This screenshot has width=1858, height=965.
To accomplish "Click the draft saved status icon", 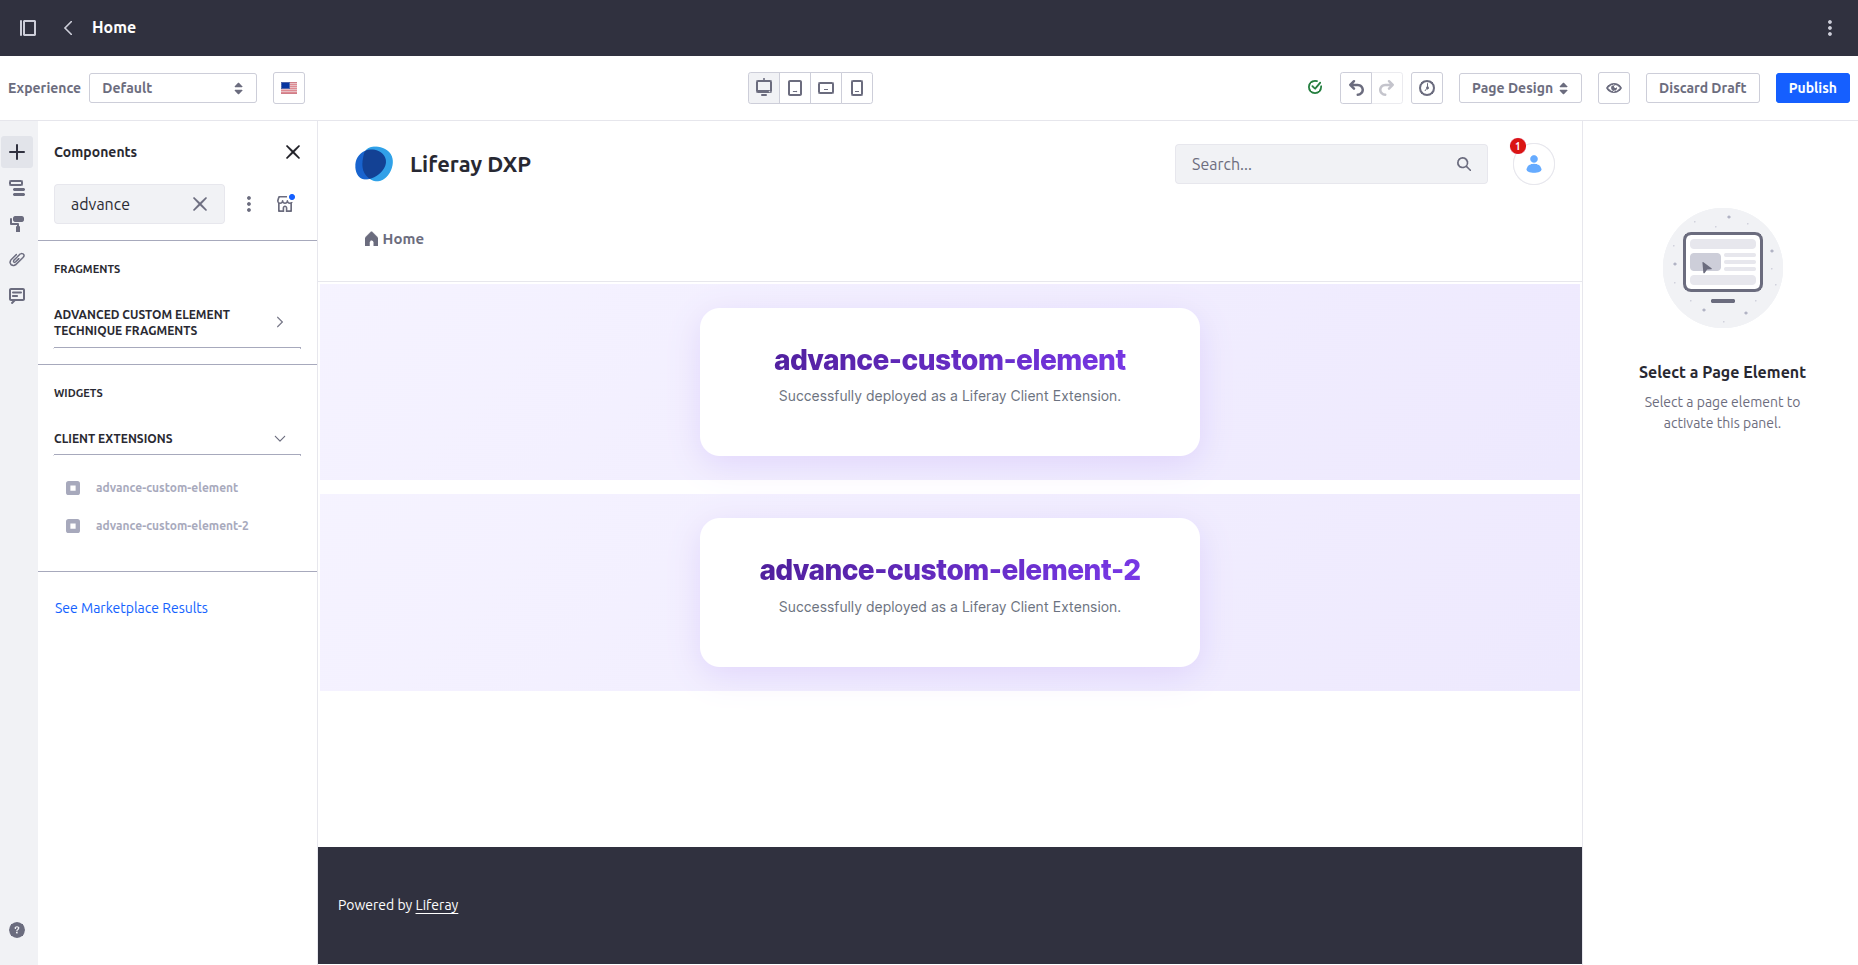I will point(1315,88).
